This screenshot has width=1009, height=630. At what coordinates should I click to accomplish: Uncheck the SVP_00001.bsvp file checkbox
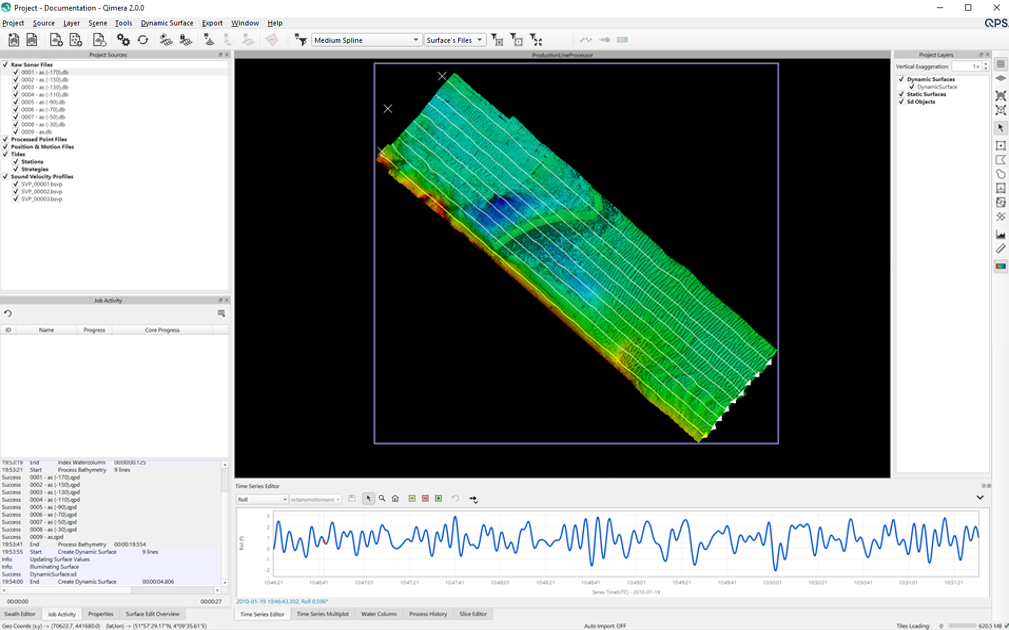[16, 184]
